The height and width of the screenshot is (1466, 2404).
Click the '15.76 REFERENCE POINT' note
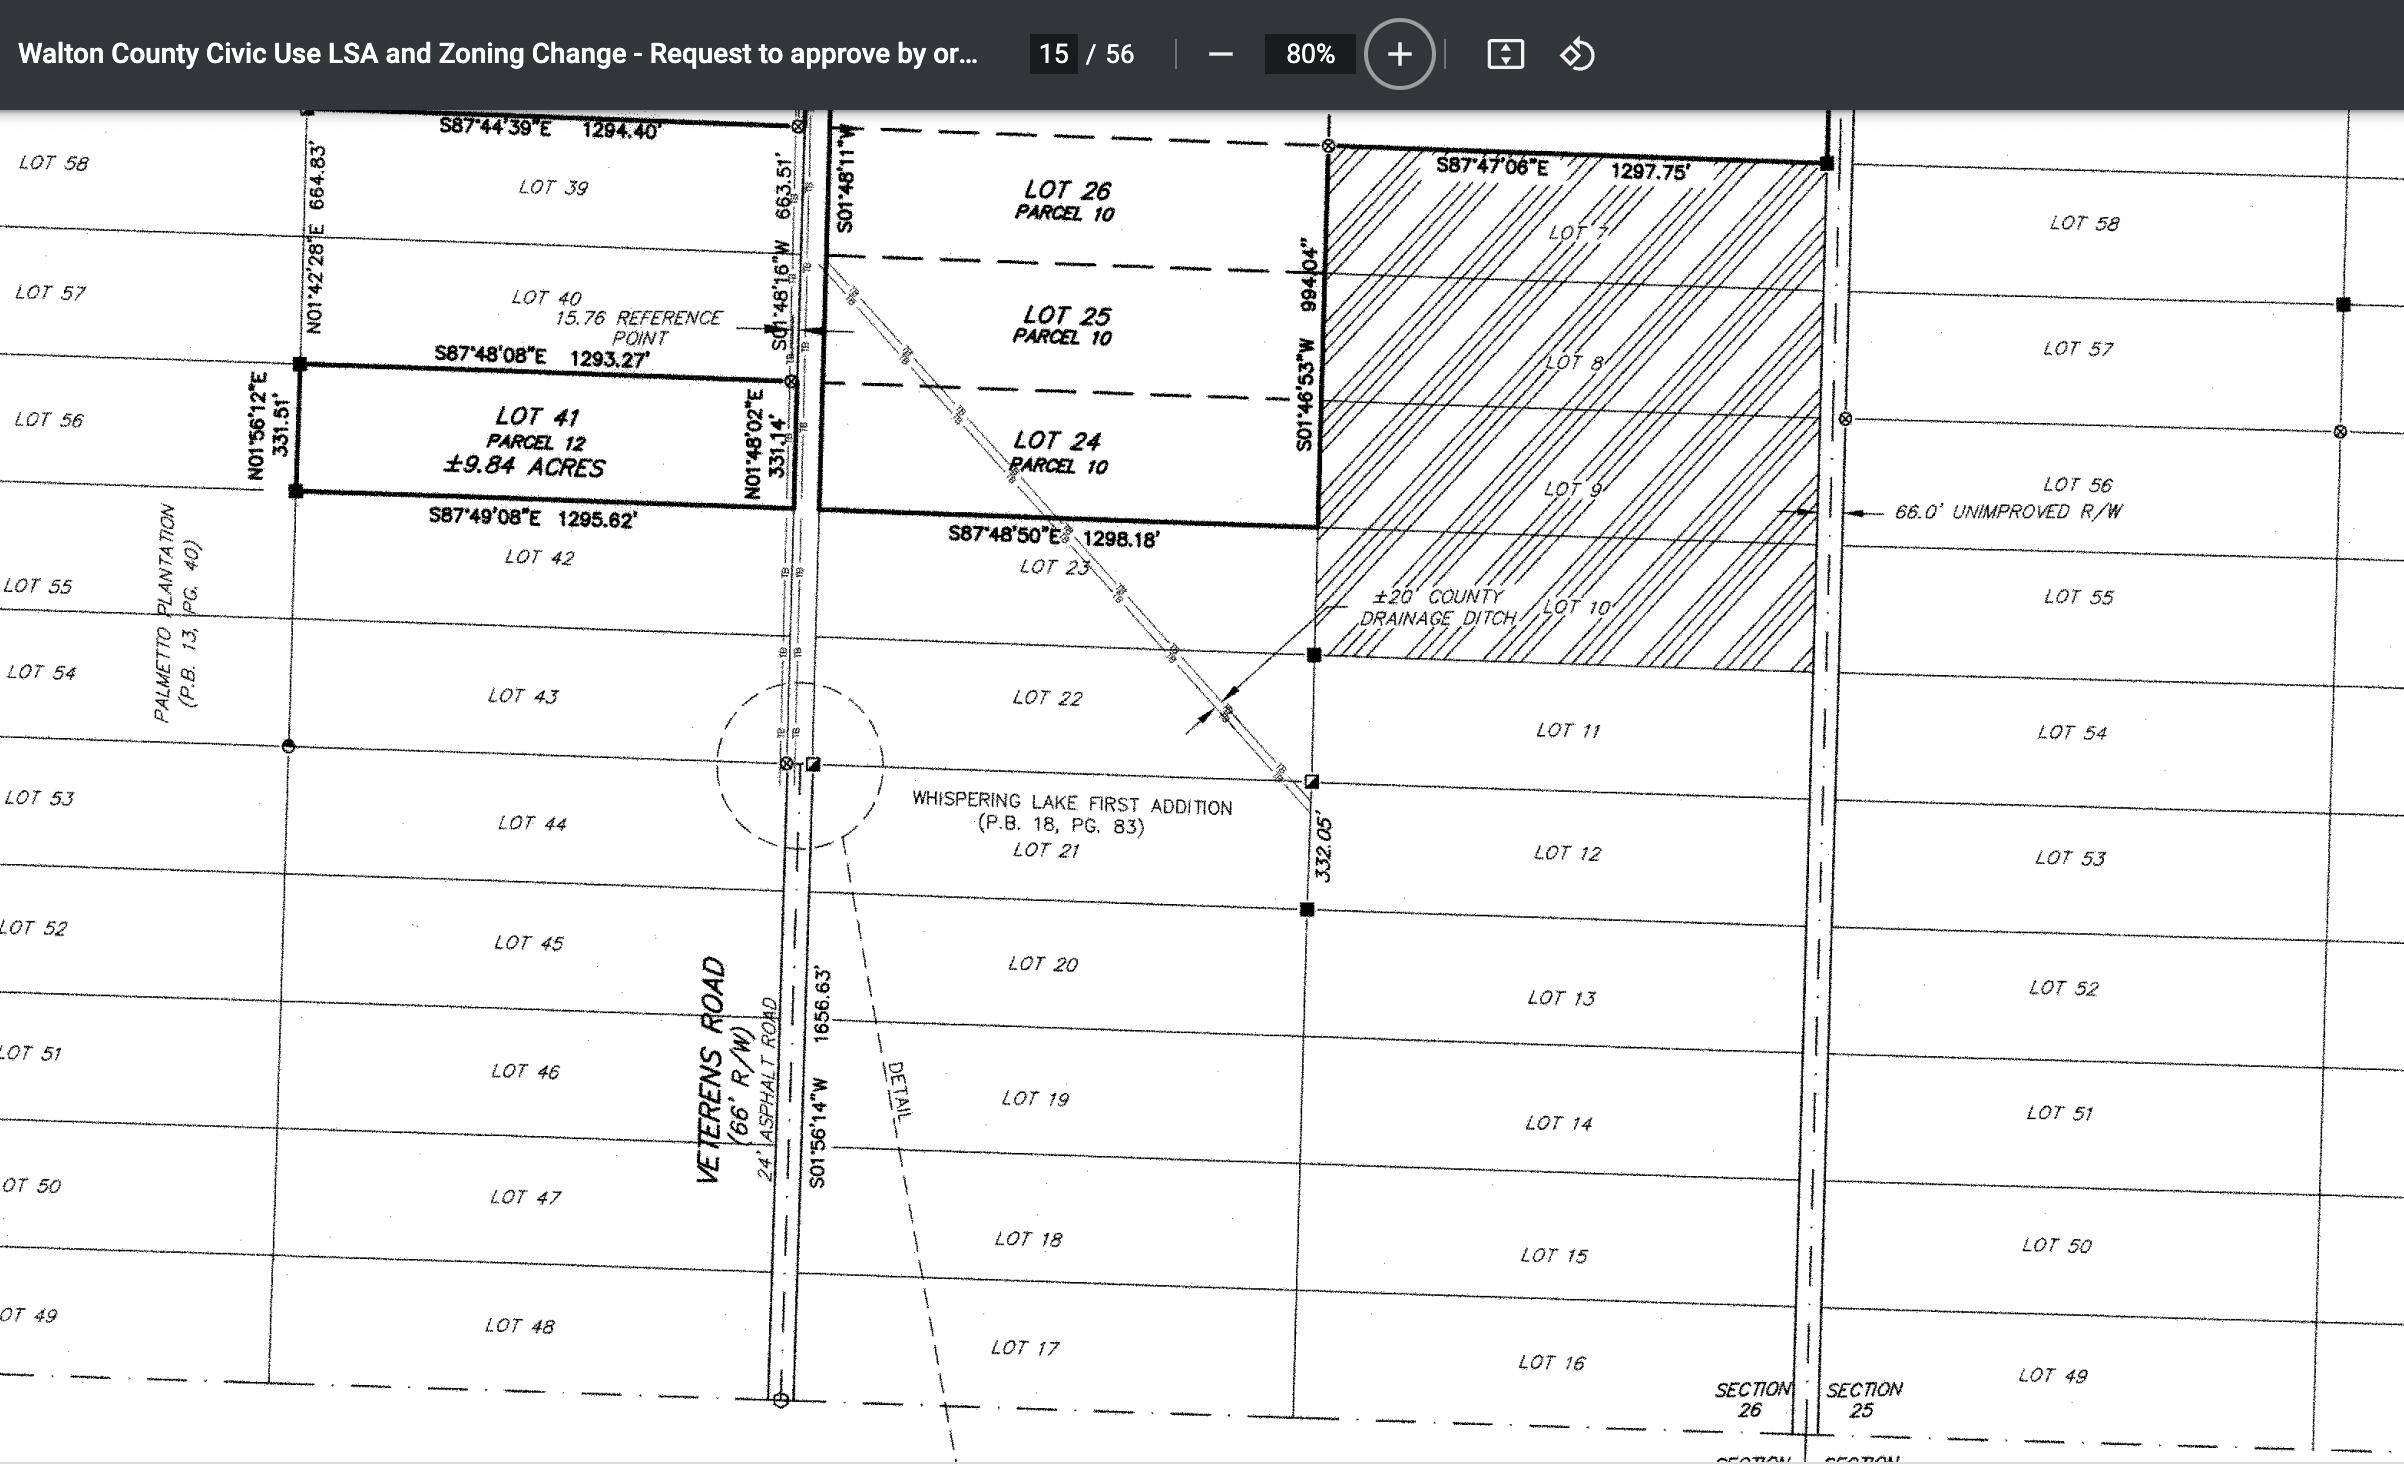638,328
